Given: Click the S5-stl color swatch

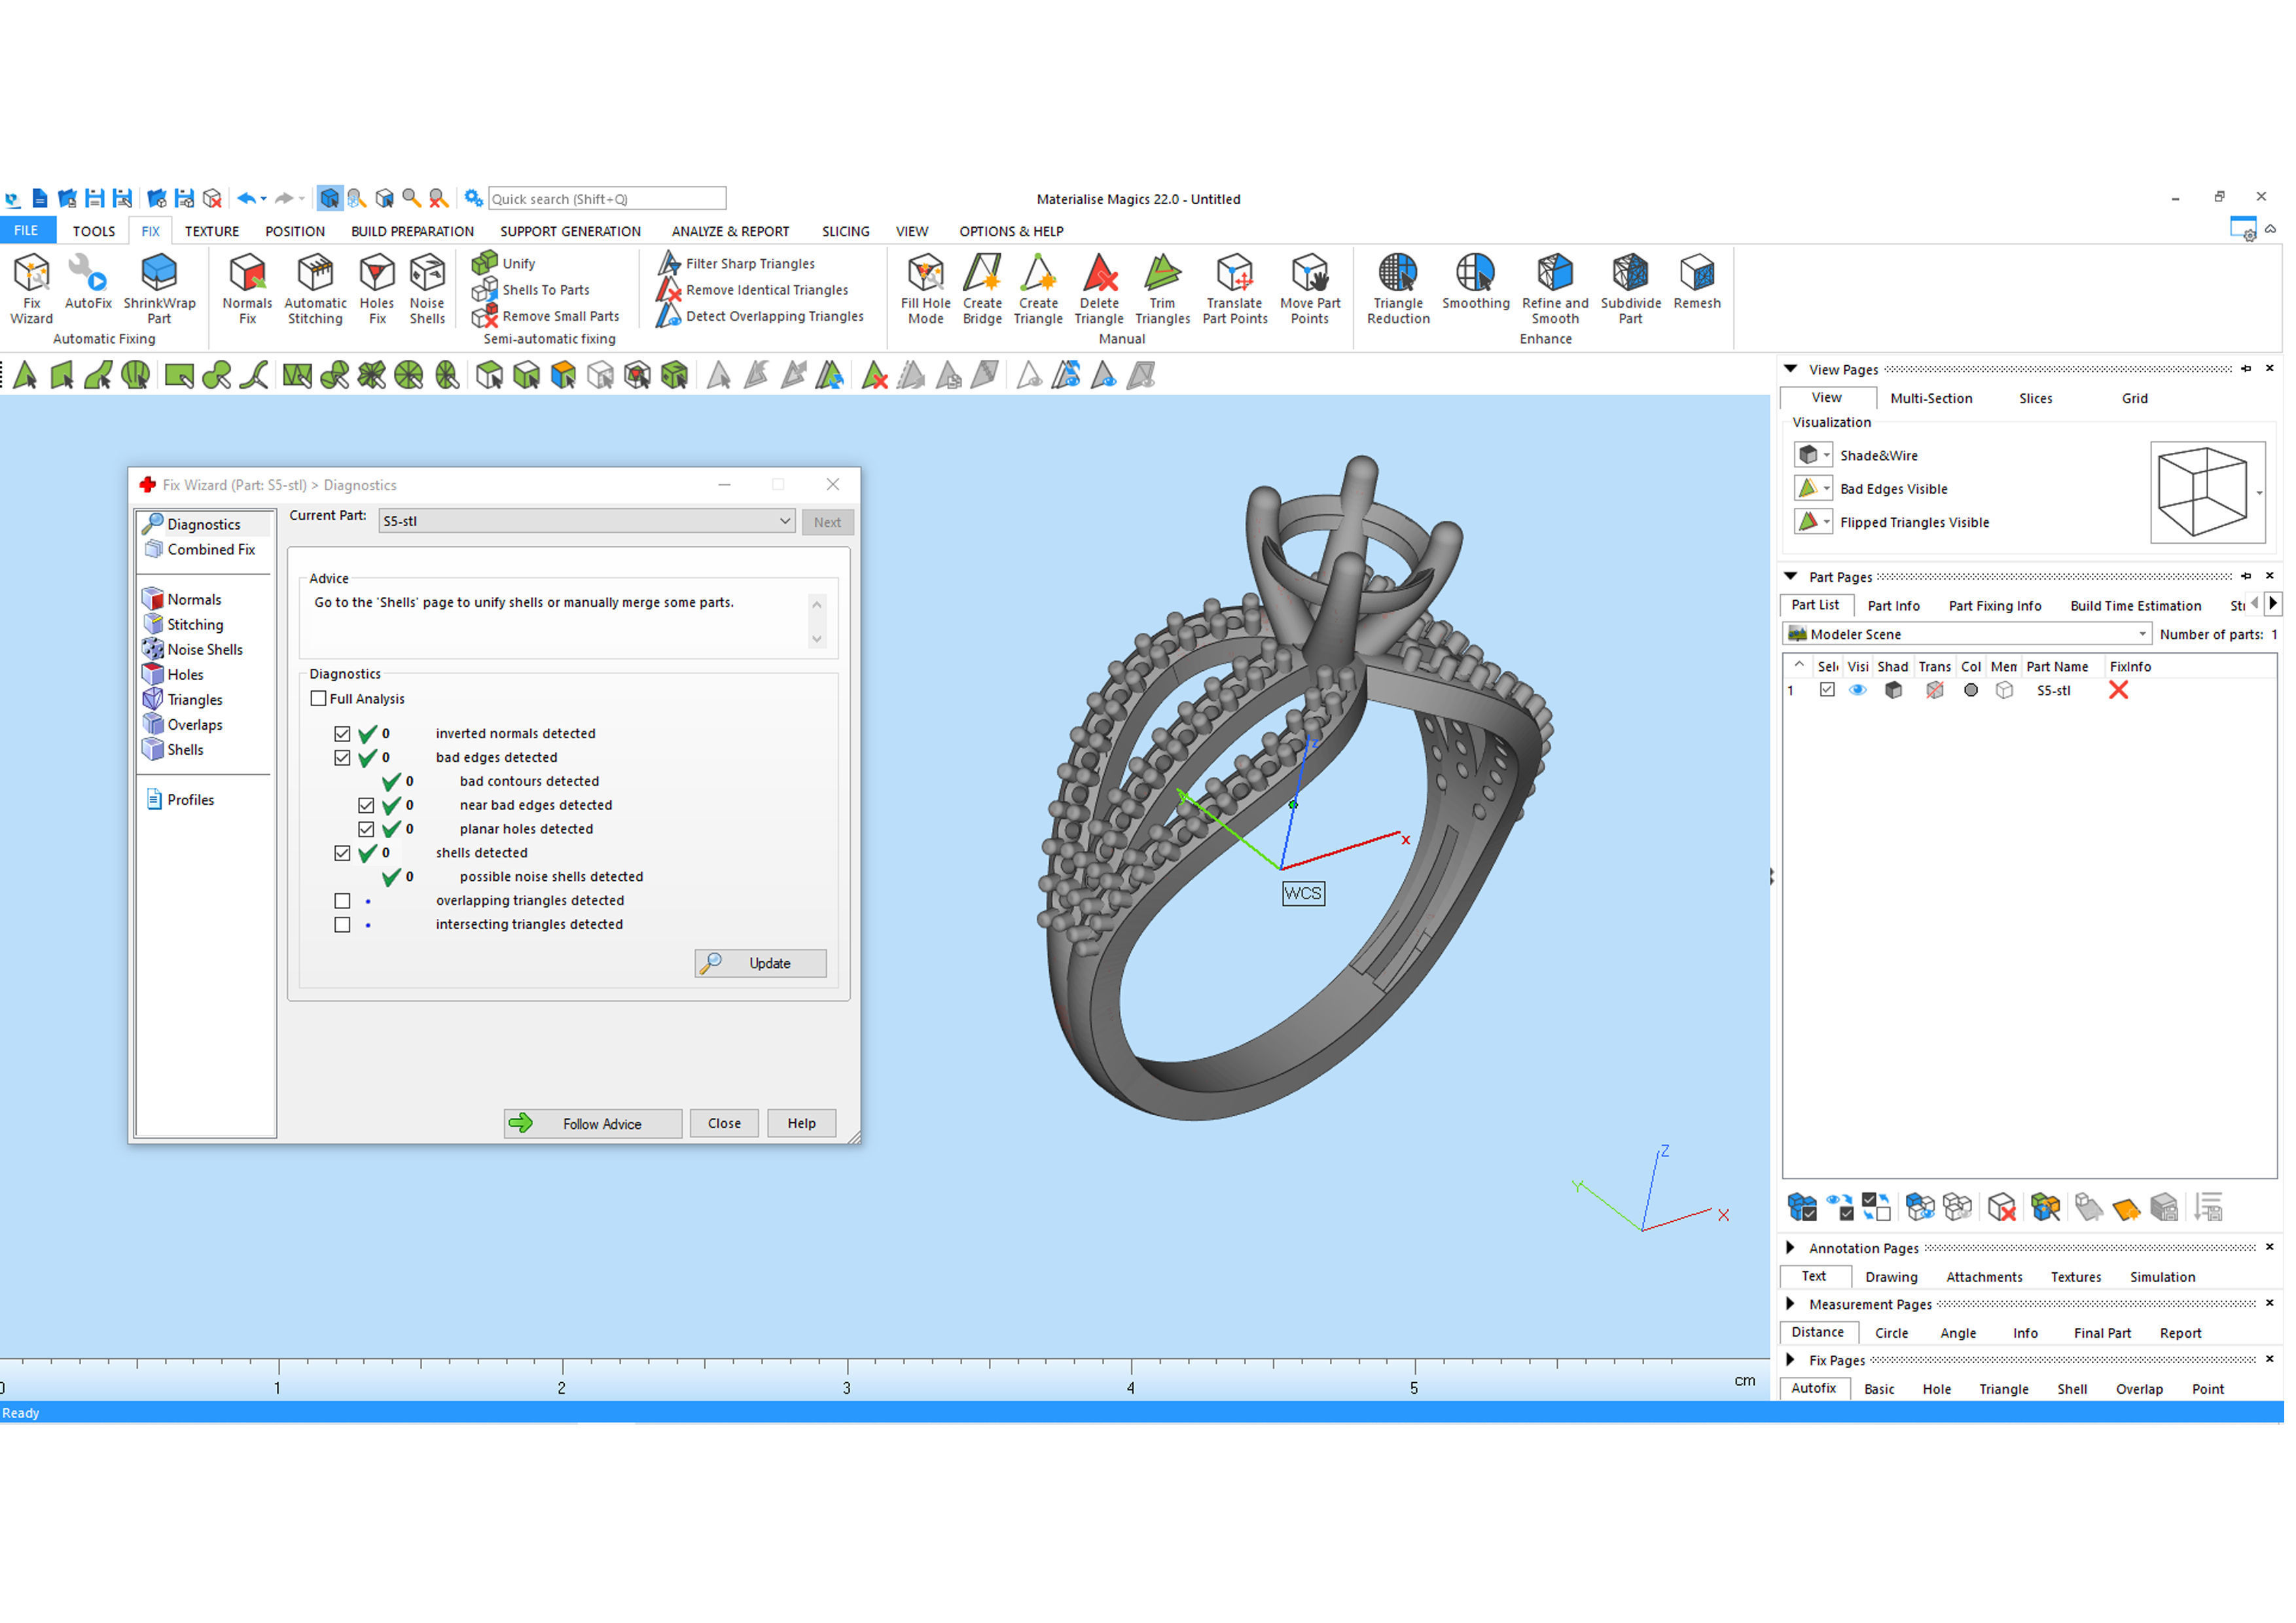Looking at the screenshot, I should click(1971, 691).
